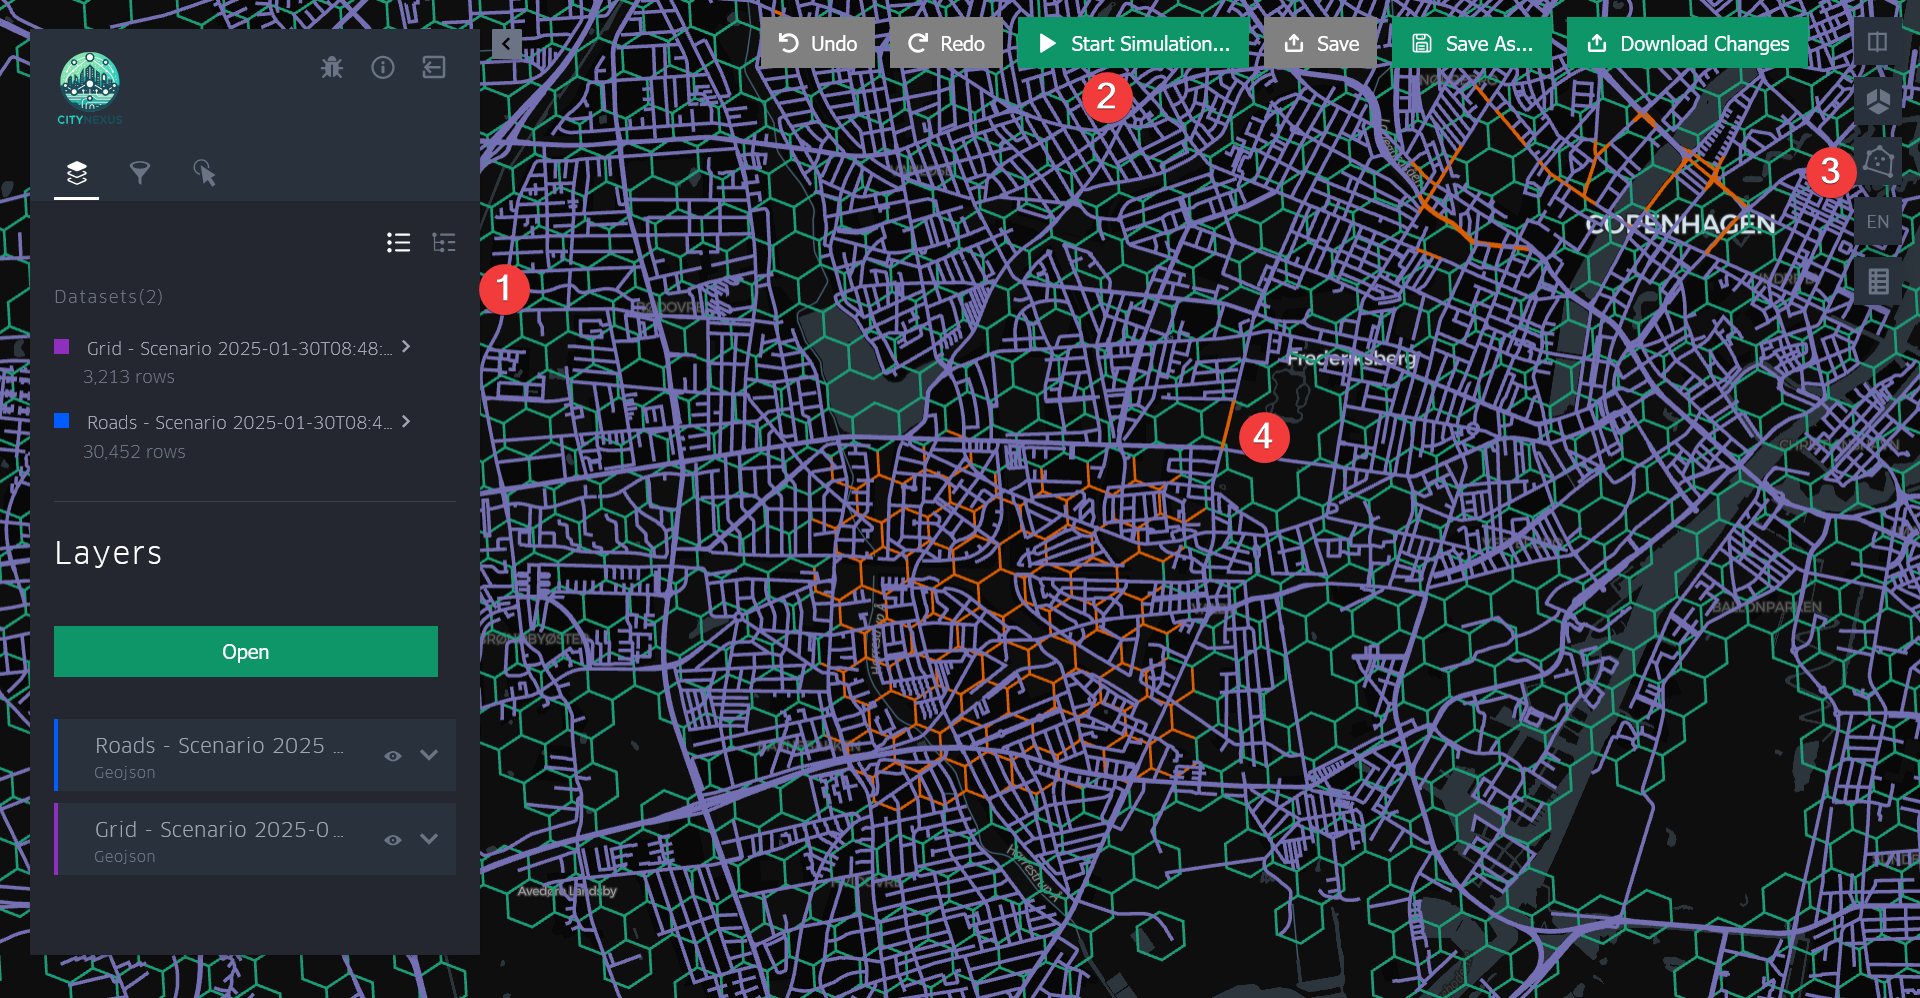The image size is (1920, 998).
Task: Click the purple Grid dataset color swatch
Action: point(62,347)
